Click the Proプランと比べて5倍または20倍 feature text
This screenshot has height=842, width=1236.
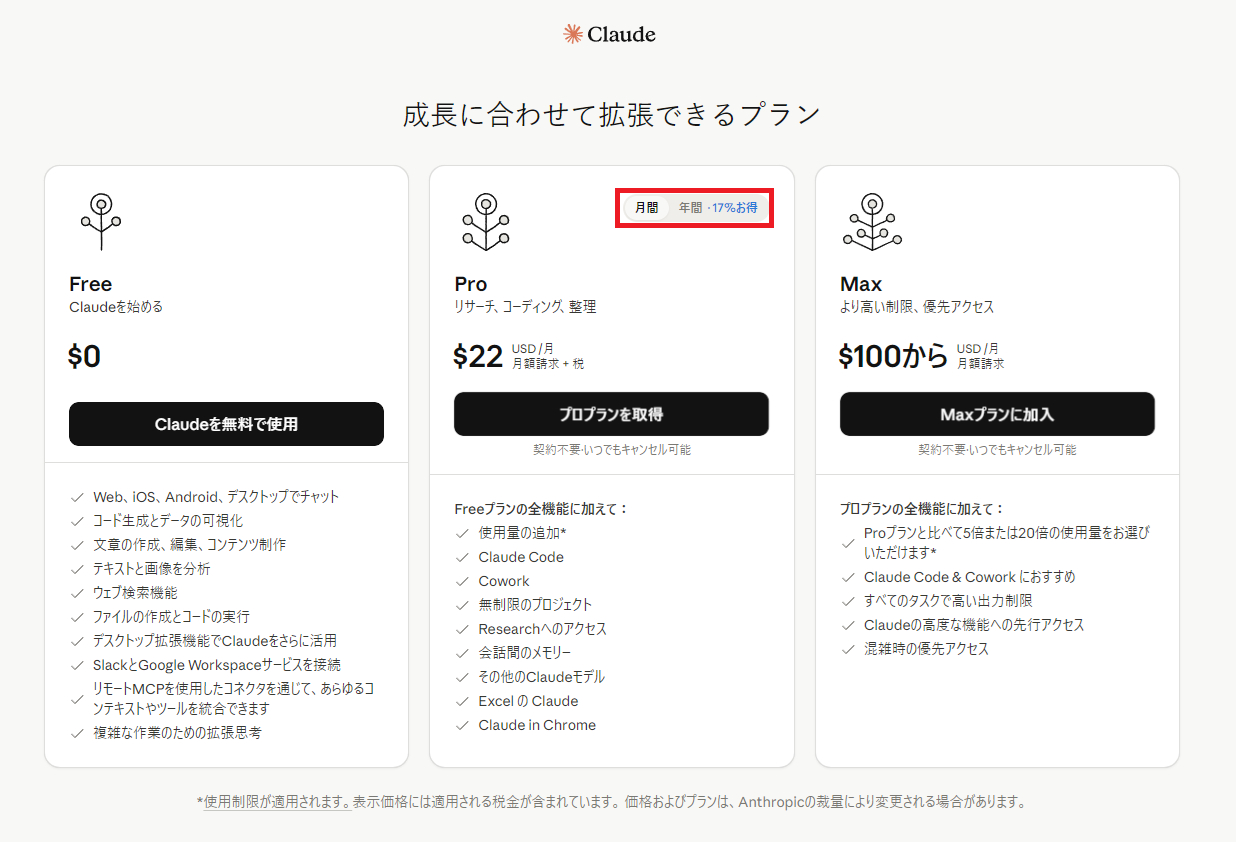tap(1007, 543)
